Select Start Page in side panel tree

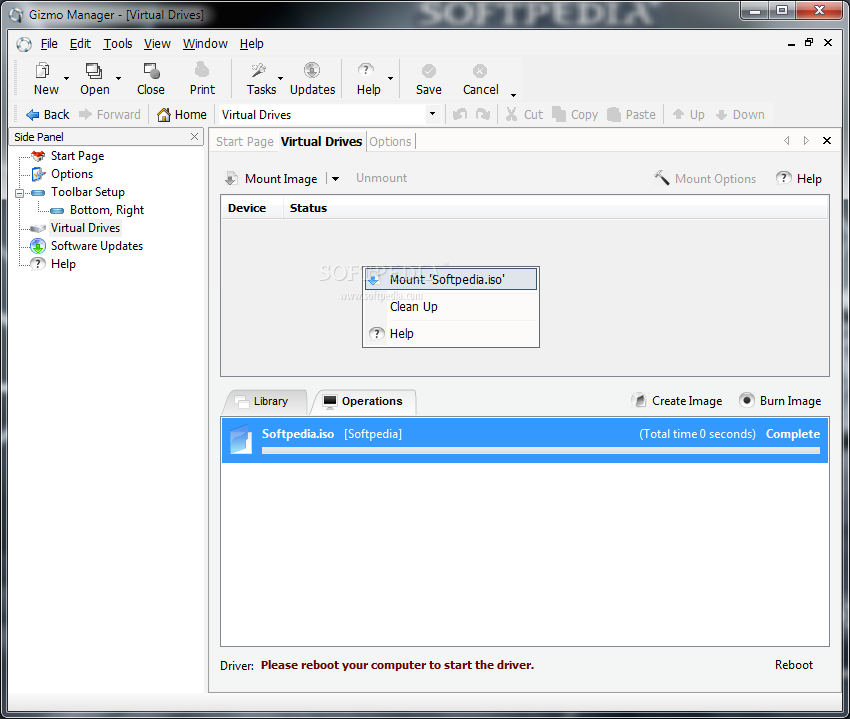[77, 156]
